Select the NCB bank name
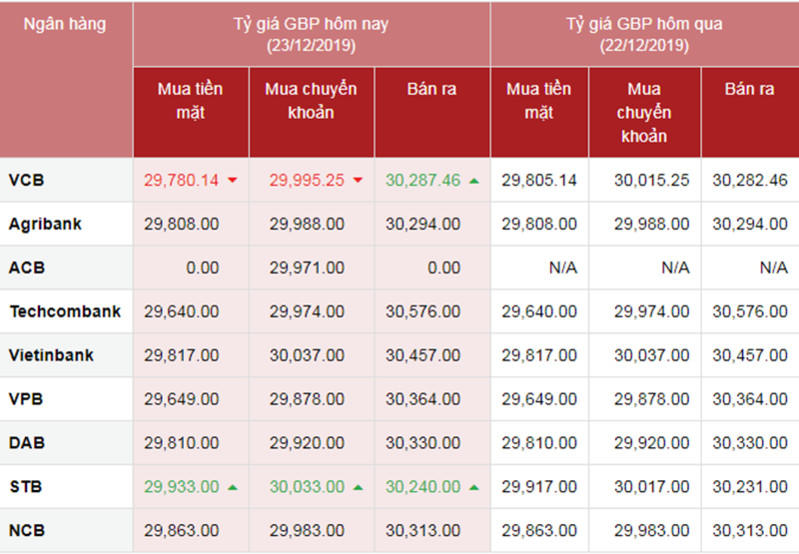799x554 pixels. [27, 530]
